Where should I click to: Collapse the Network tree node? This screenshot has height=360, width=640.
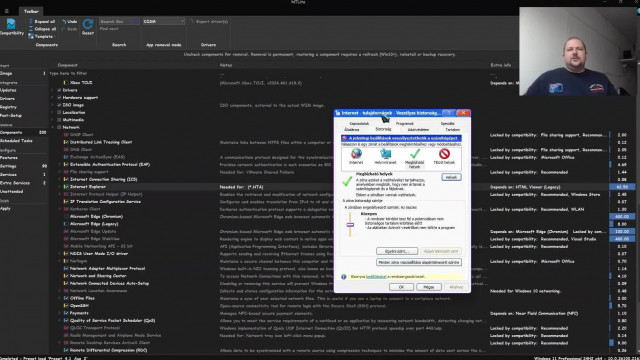(x=53, y=127)
